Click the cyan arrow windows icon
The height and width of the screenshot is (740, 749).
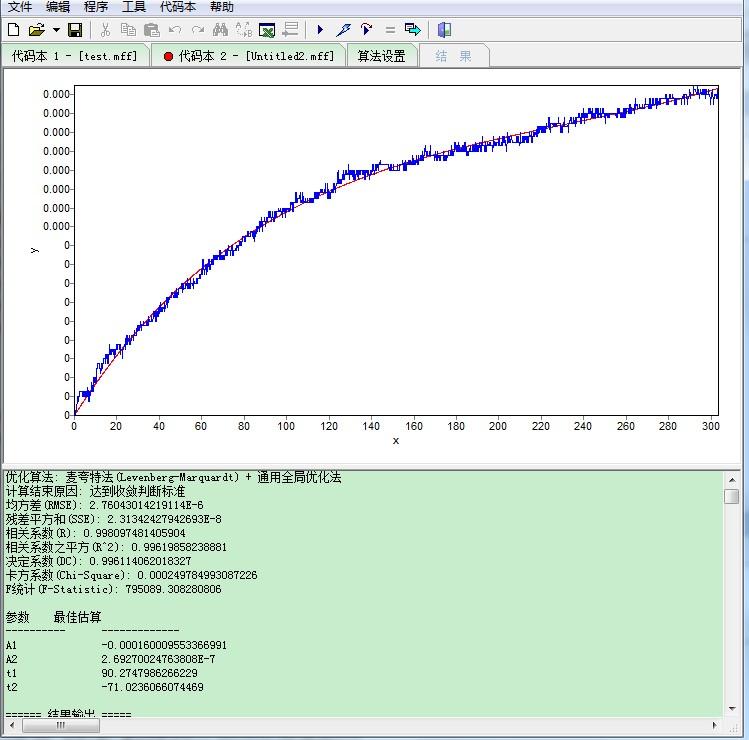413,30
